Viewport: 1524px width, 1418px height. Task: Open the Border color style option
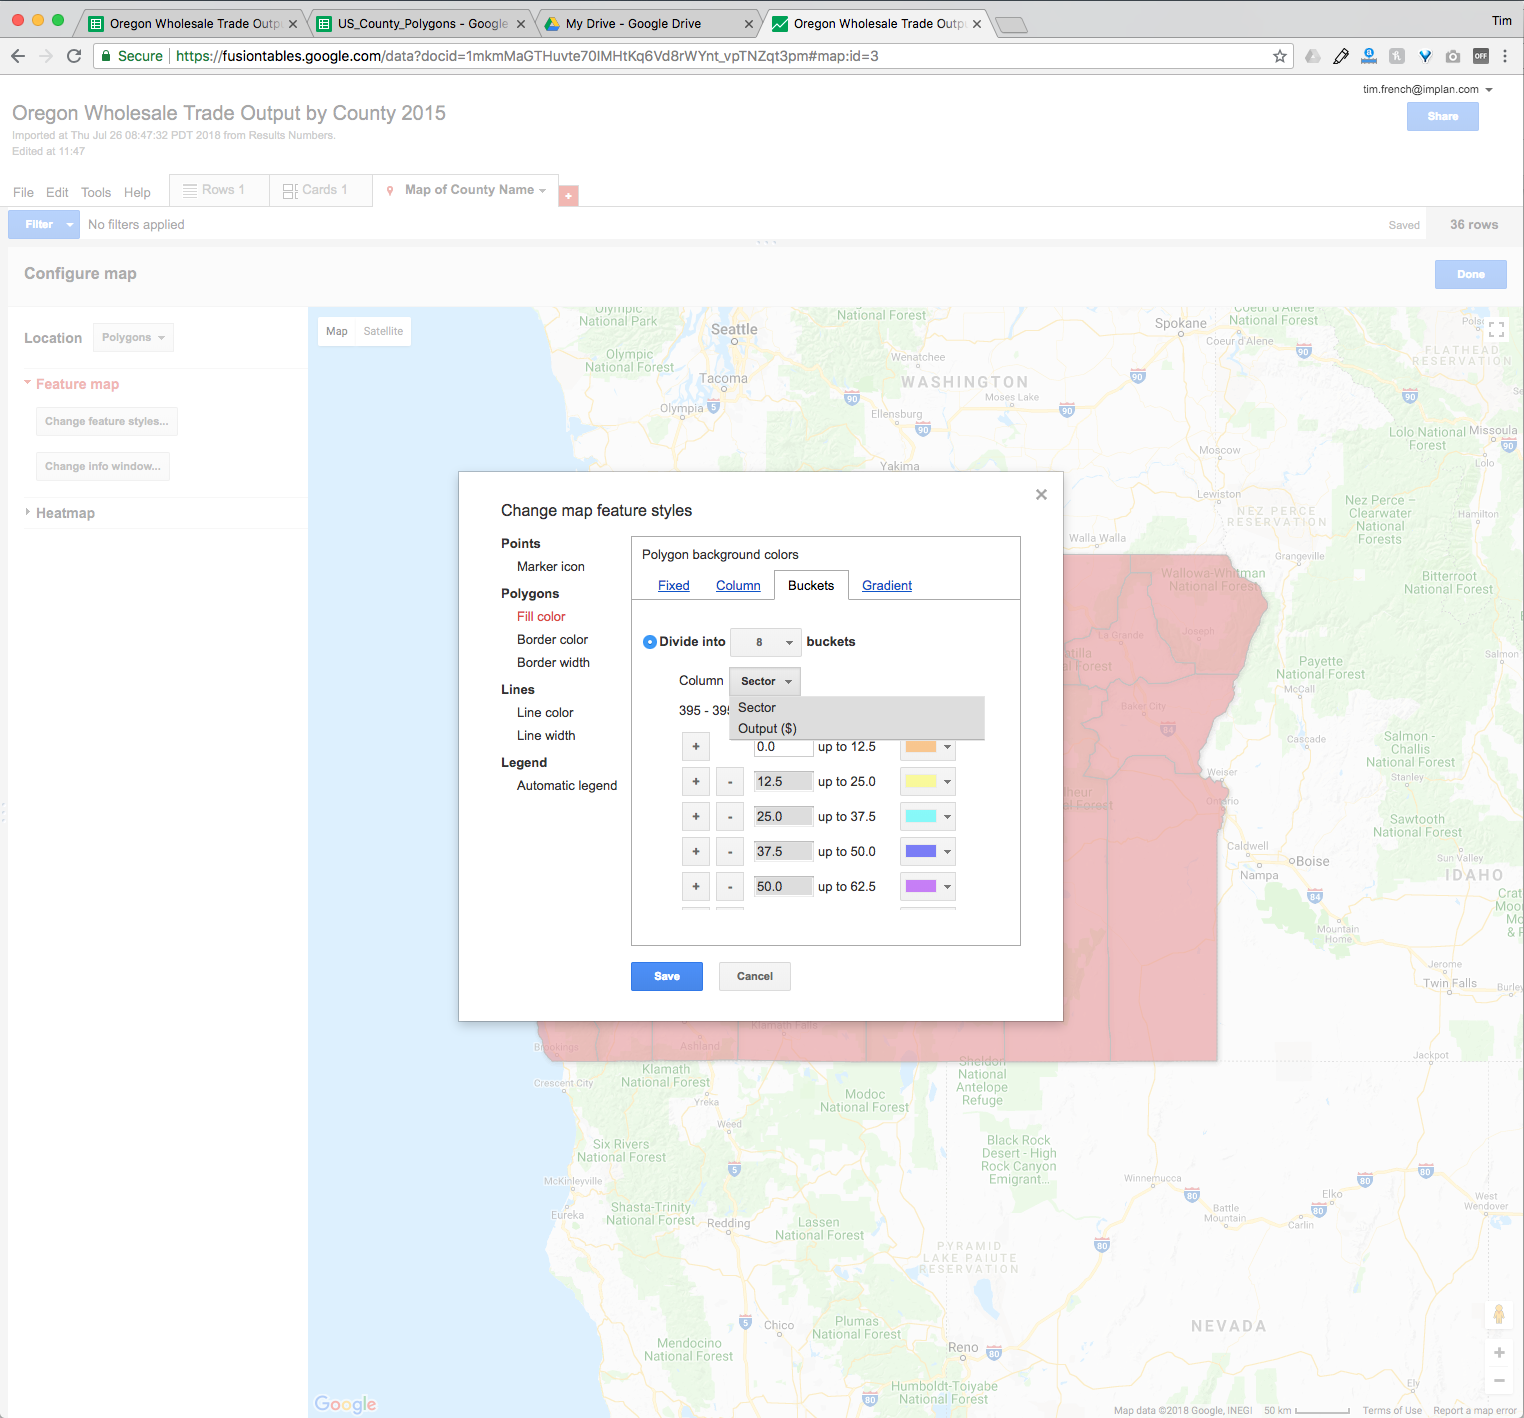click(553, 640)
